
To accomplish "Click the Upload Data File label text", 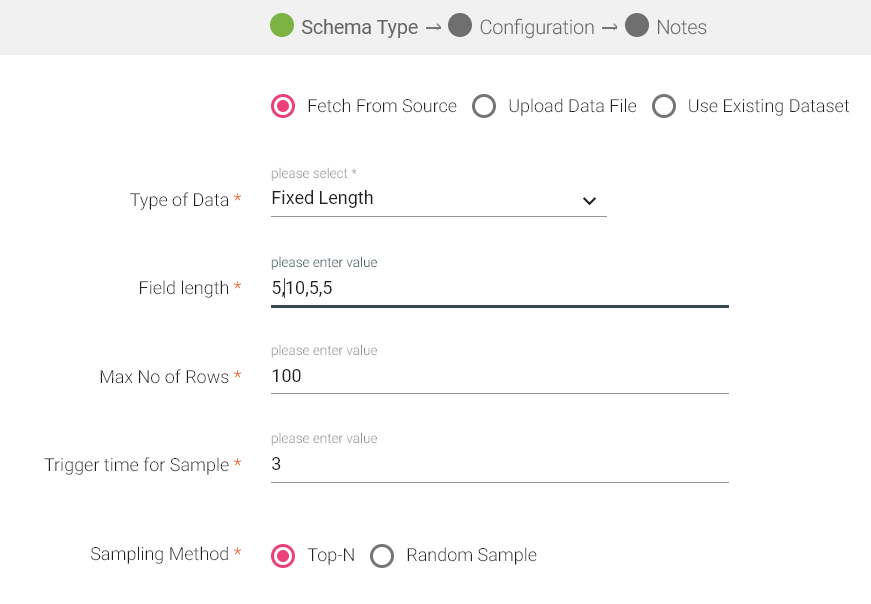I will click(x=572, y=106).
